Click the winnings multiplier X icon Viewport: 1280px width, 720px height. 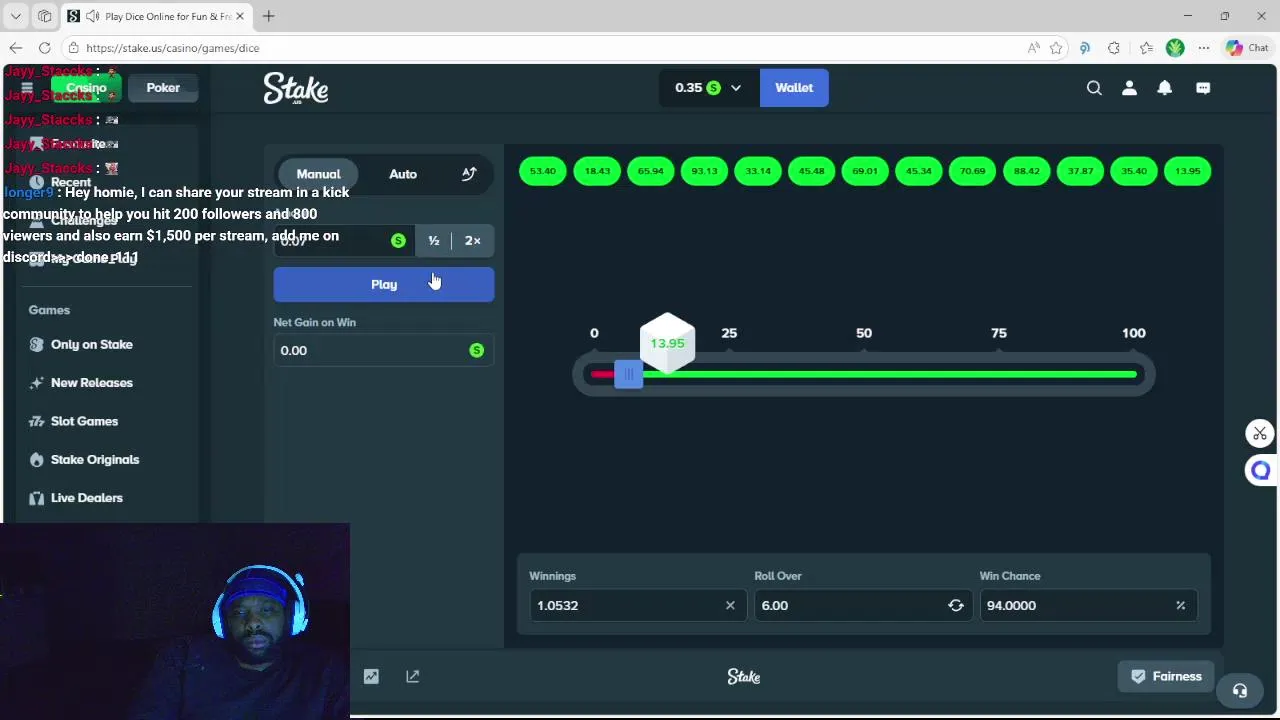730,605
